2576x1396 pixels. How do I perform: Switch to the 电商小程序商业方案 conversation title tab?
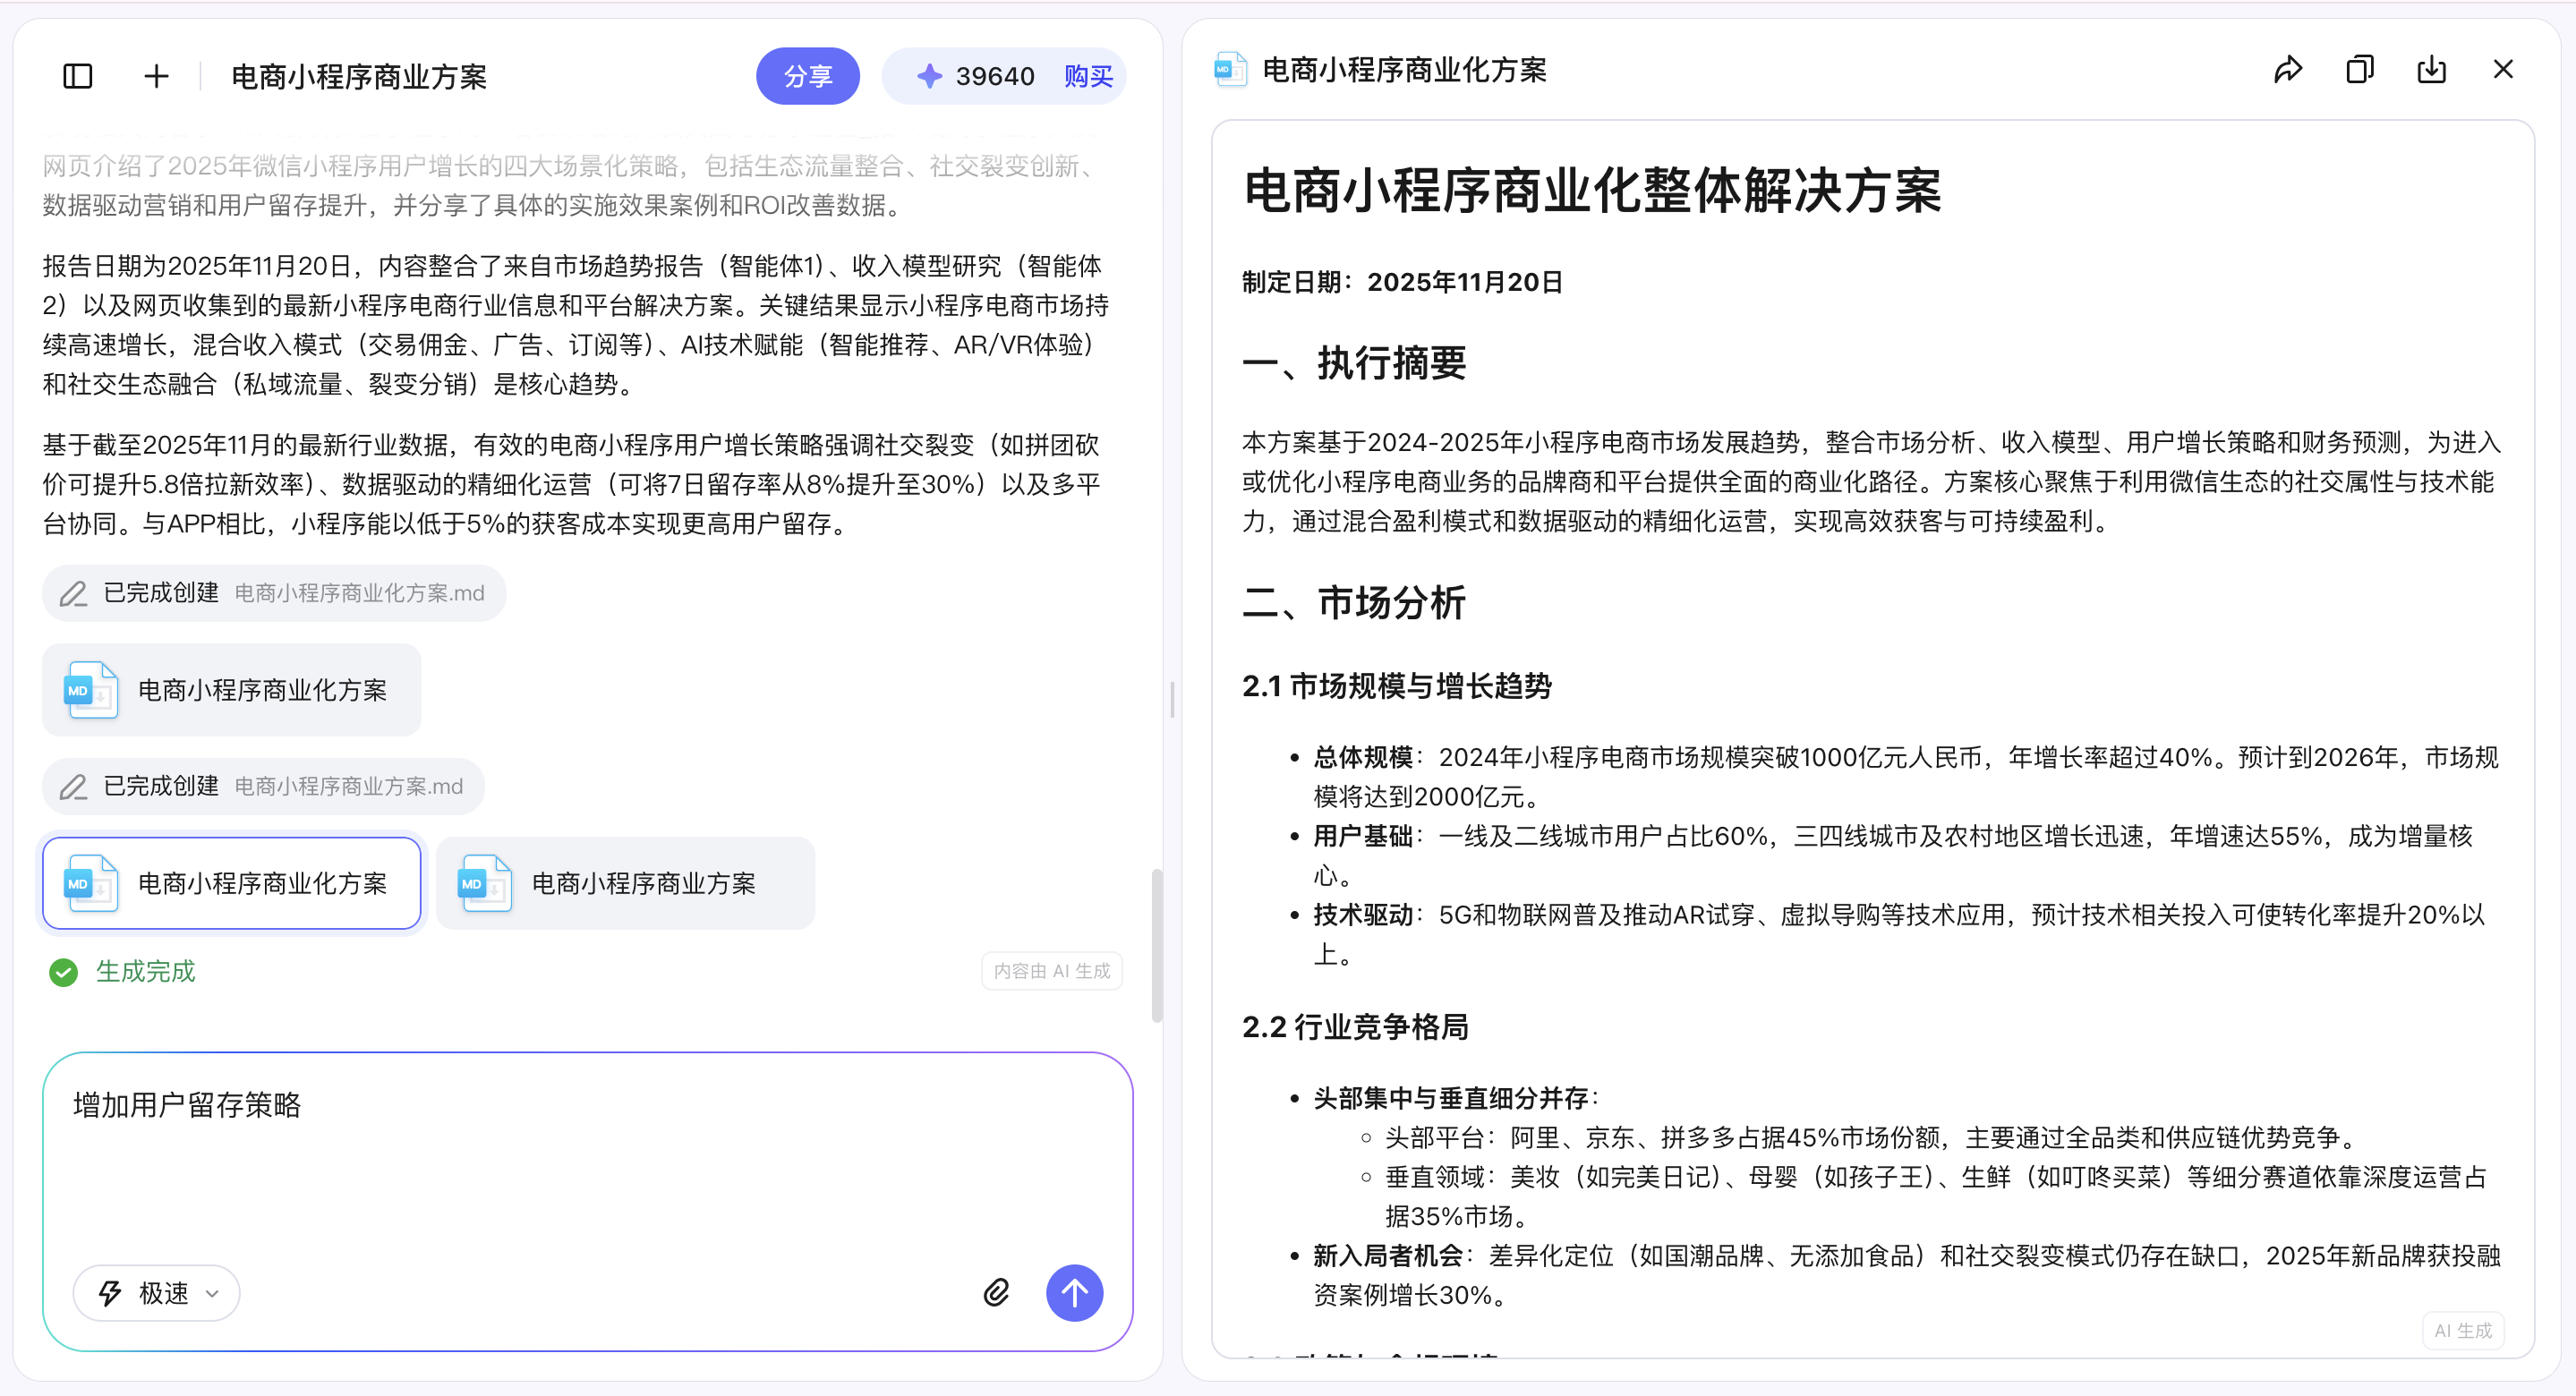(358, 75)
